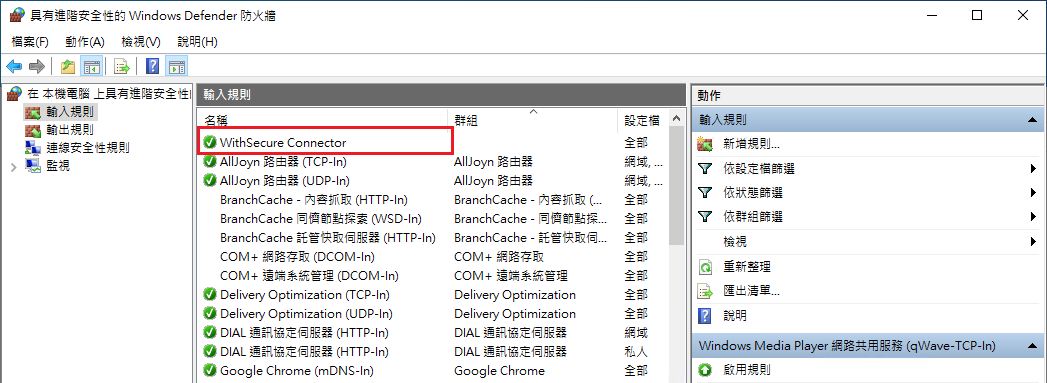Open the 檔案(F) menu

point(30,41)
